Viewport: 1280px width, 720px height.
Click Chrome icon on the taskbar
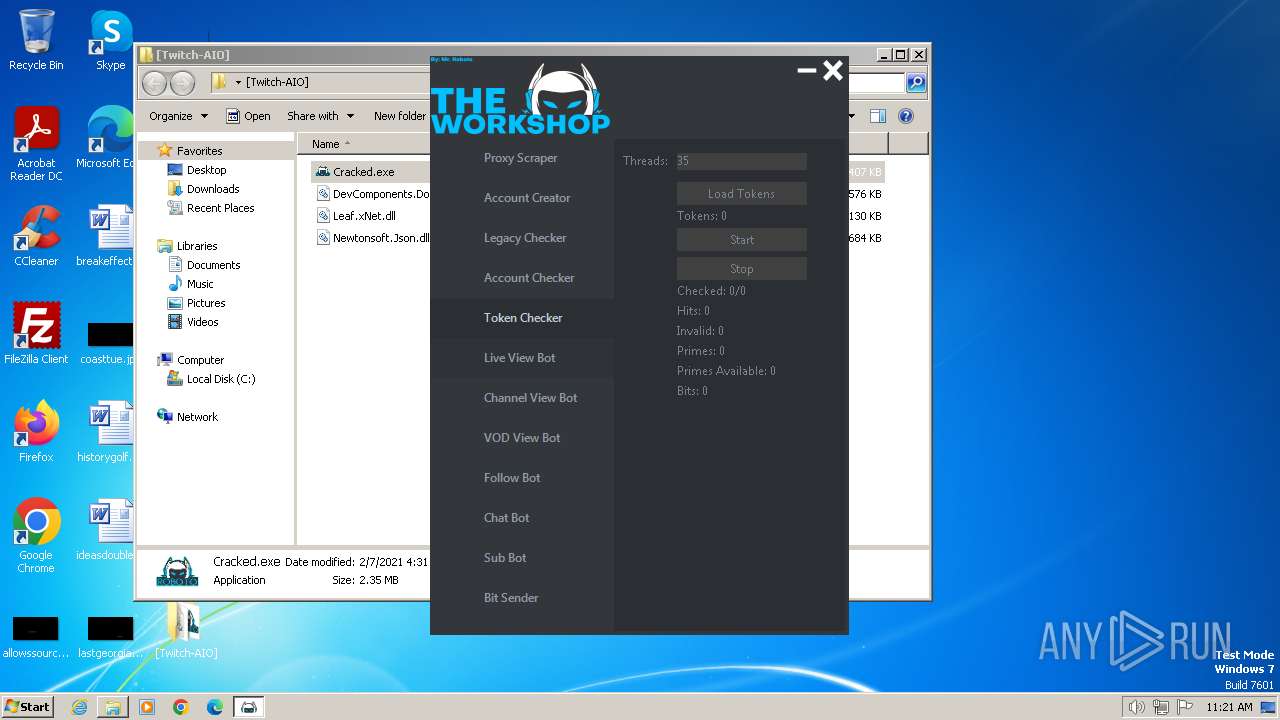click(x=180, y=707)
